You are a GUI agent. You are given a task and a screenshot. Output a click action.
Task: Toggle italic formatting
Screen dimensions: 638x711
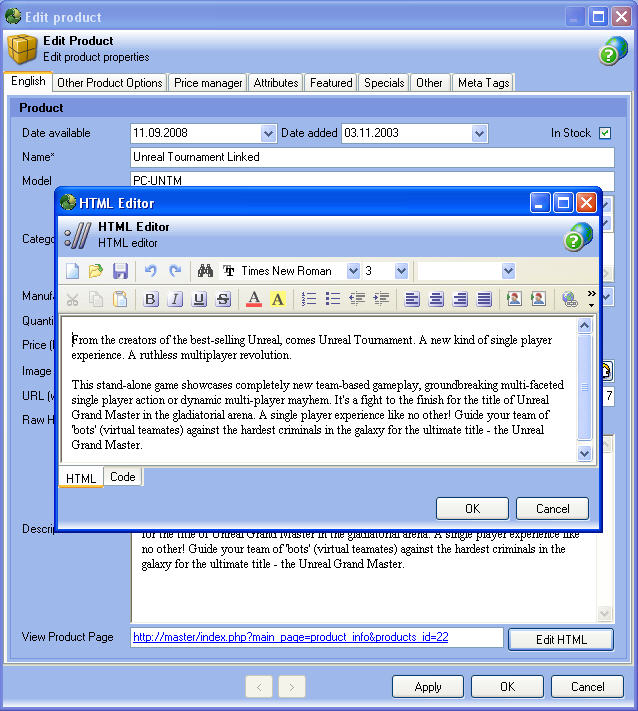tap(175, 299)
